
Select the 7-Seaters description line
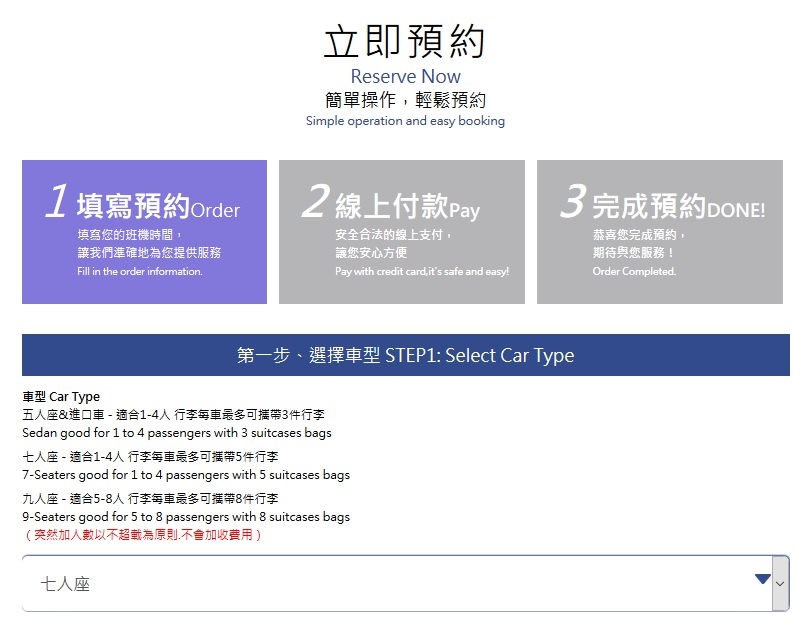[186, 475]
